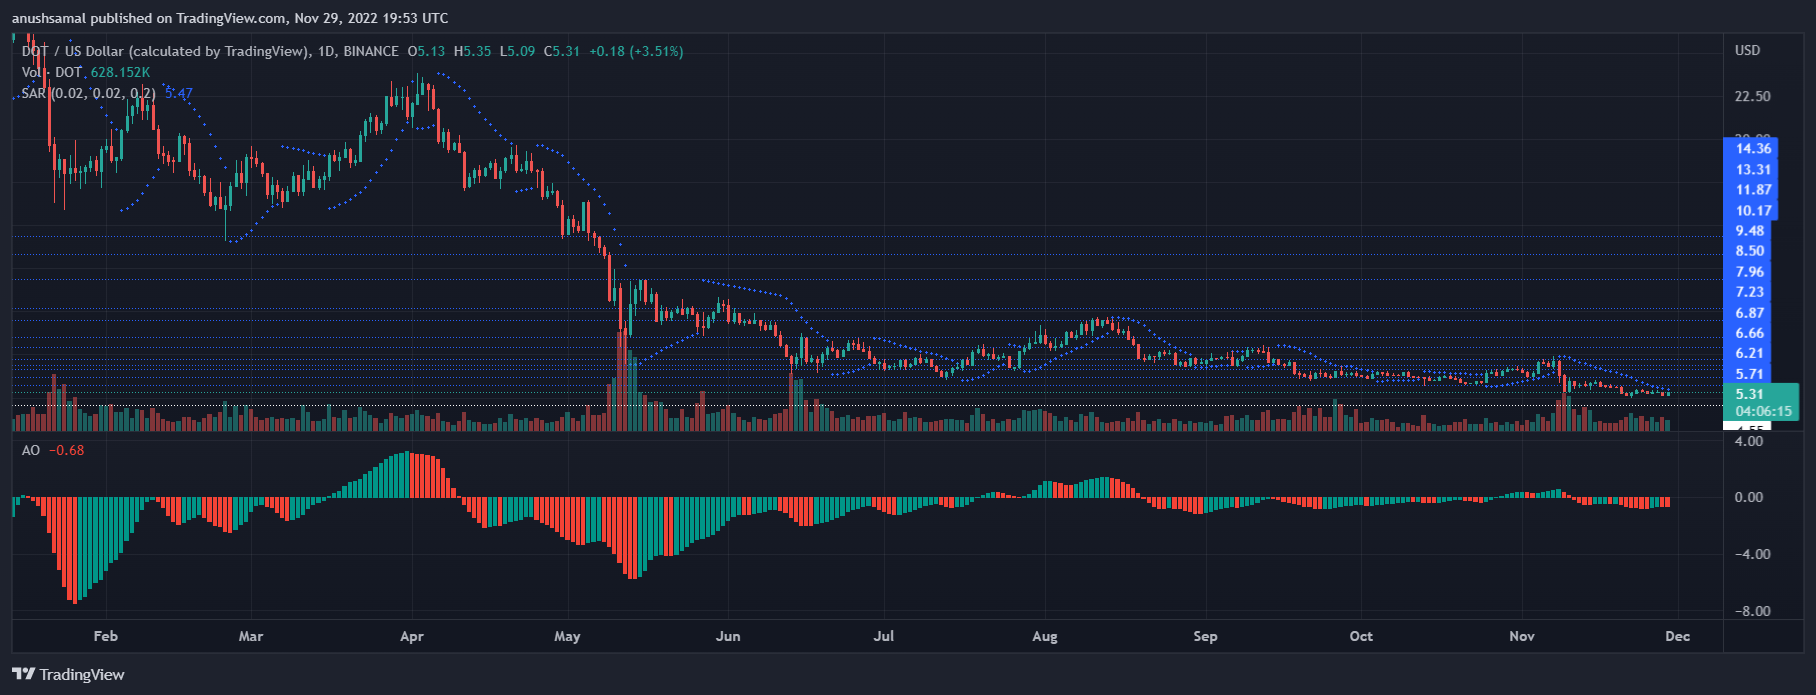Click the TradingView logo at bottom left
The width and height of the screenshot is (1816, 695).
coord(68,674)
